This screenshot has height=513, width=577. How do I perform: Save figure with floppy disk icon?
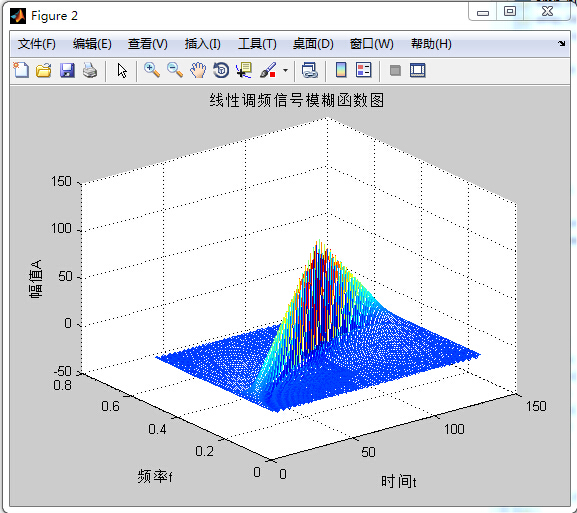67,70
